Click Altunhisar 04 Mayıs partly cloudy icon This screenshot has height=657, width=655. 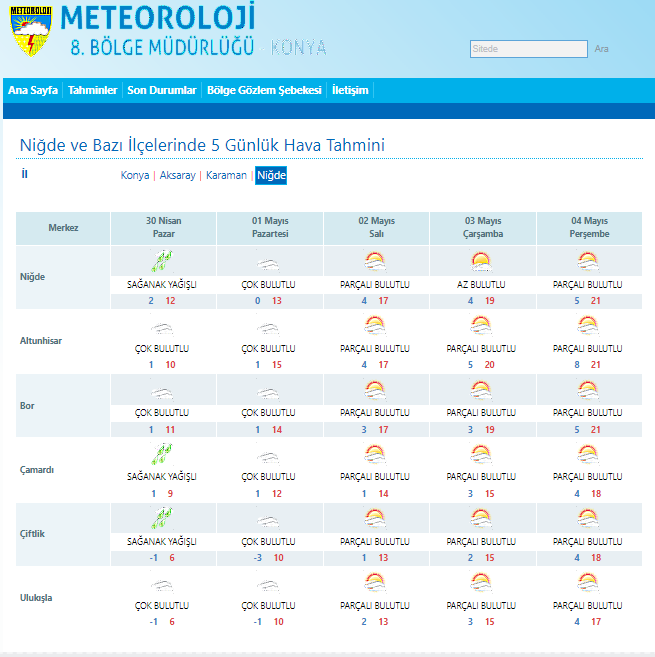pyautogui.click(x=588, y=326)
